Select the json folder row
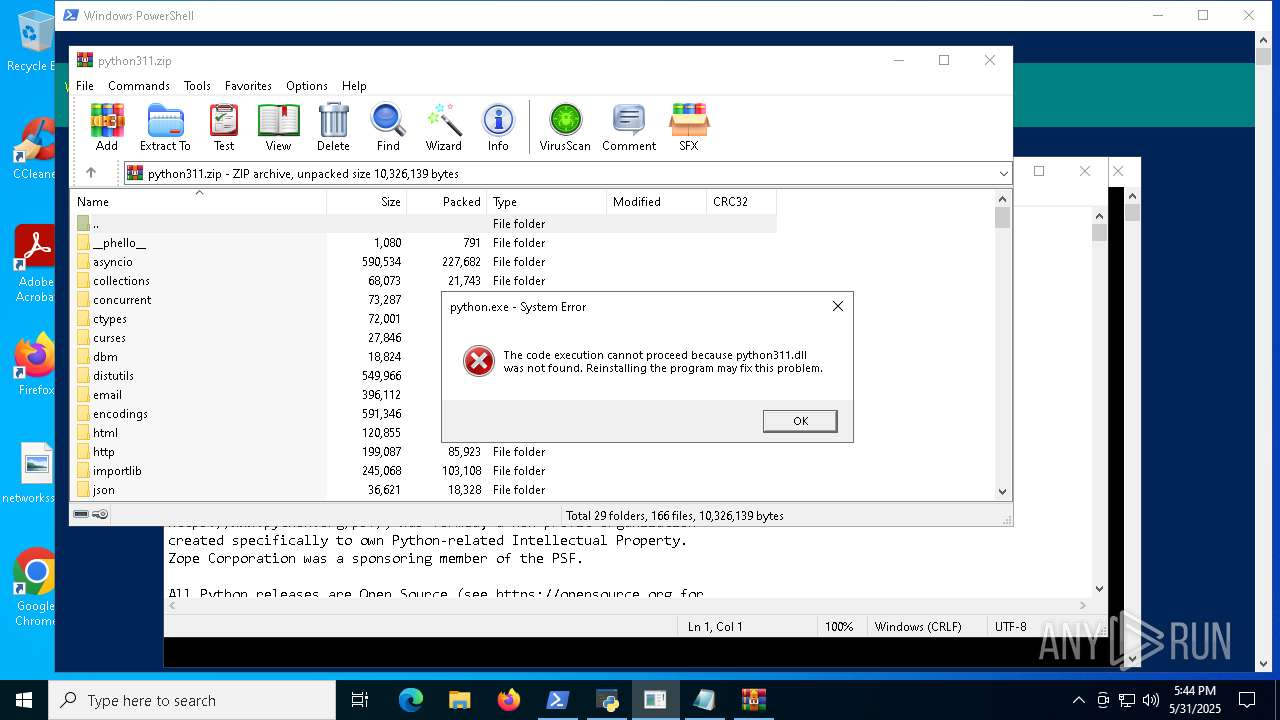Screen dimensions: 1280x720 (x=424, y=490)
